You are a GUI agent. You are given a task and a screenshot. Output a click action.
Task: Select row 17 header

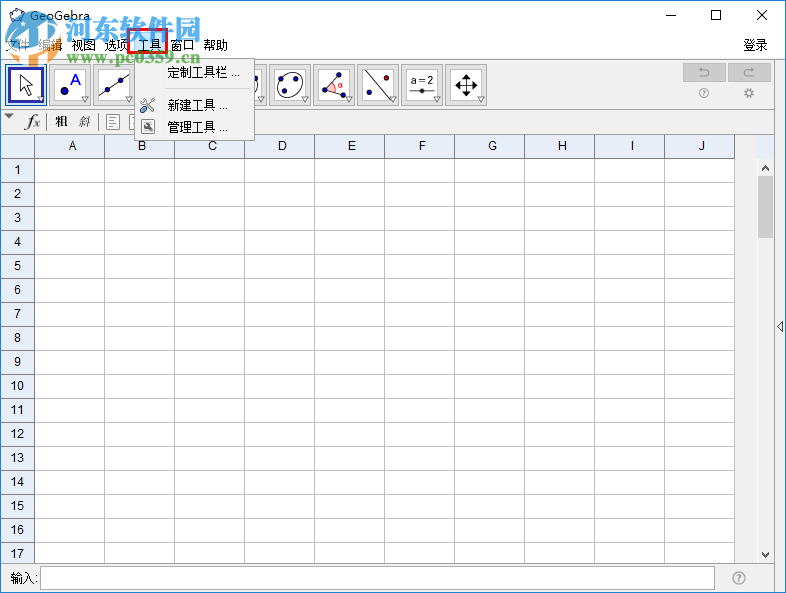18,553
